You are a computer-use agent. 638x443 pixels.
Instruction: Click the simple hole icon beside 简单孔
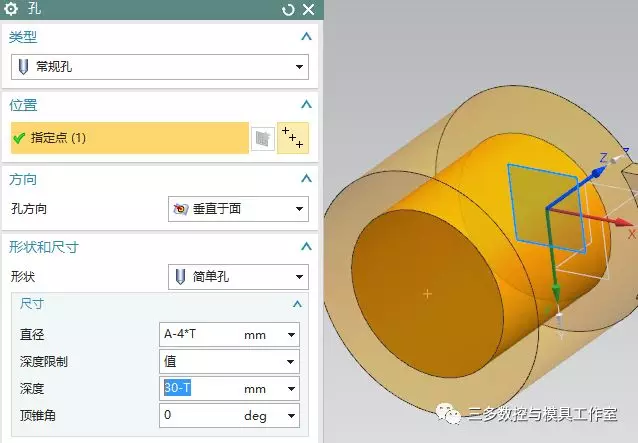point(180,277)
